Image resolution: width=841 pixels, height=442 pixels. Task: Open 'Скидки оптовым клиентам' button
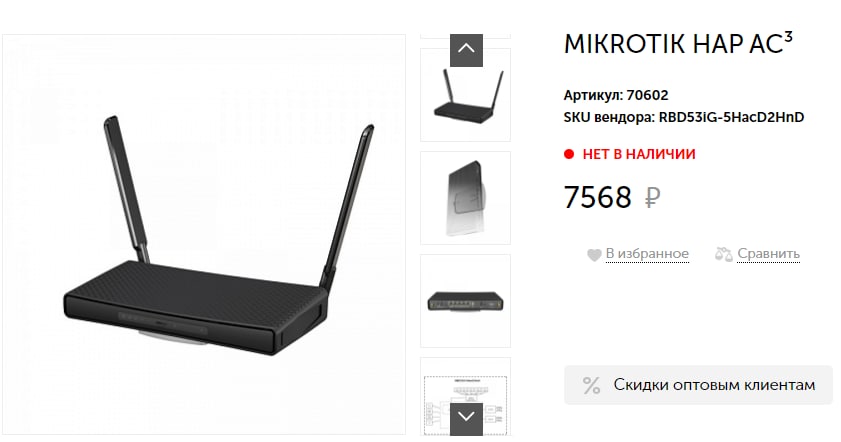[x=698, y=385]
